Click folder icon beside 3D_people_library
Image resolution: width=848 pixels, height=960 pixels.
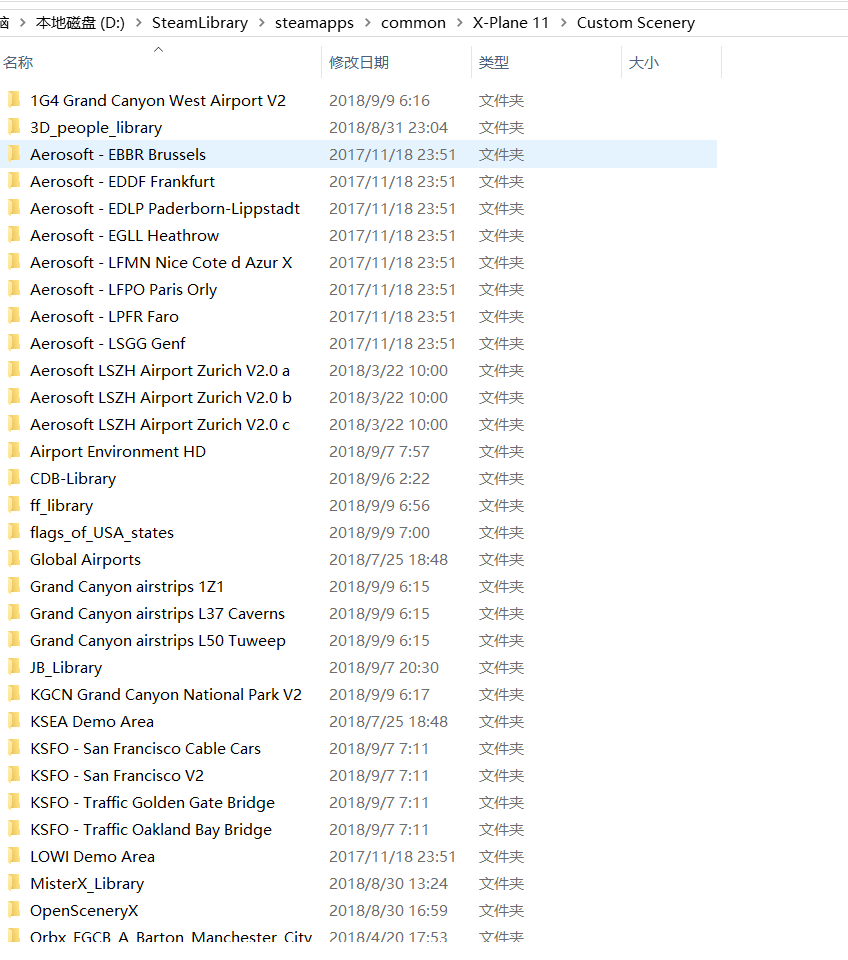[14, 127]
